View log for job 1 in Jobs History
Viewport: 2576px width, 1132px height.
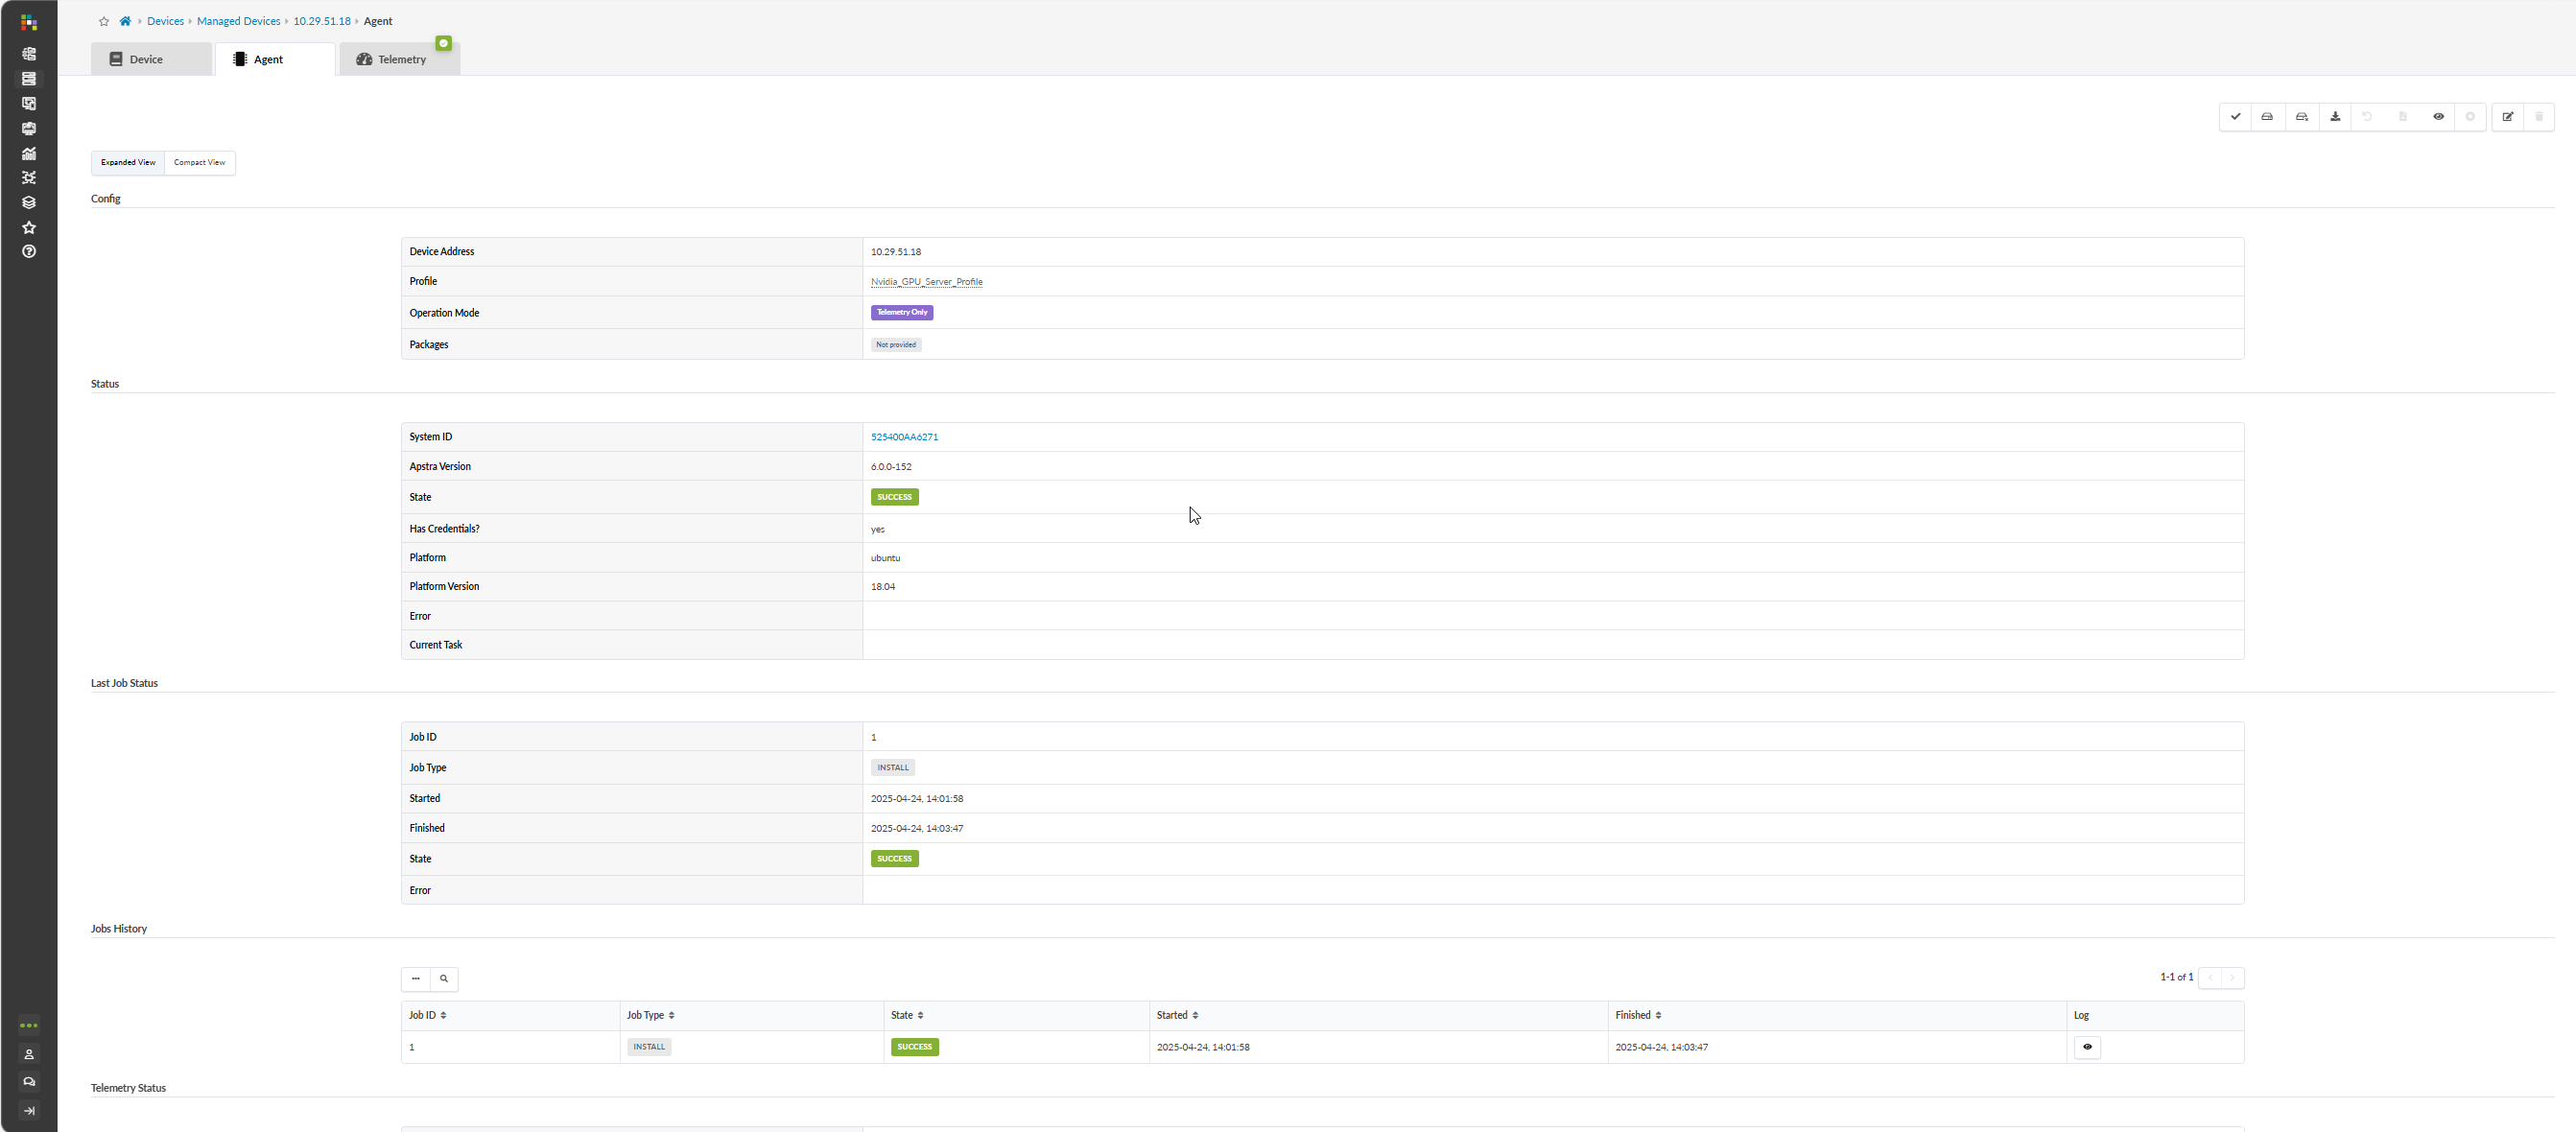tap(2087, 1047)
